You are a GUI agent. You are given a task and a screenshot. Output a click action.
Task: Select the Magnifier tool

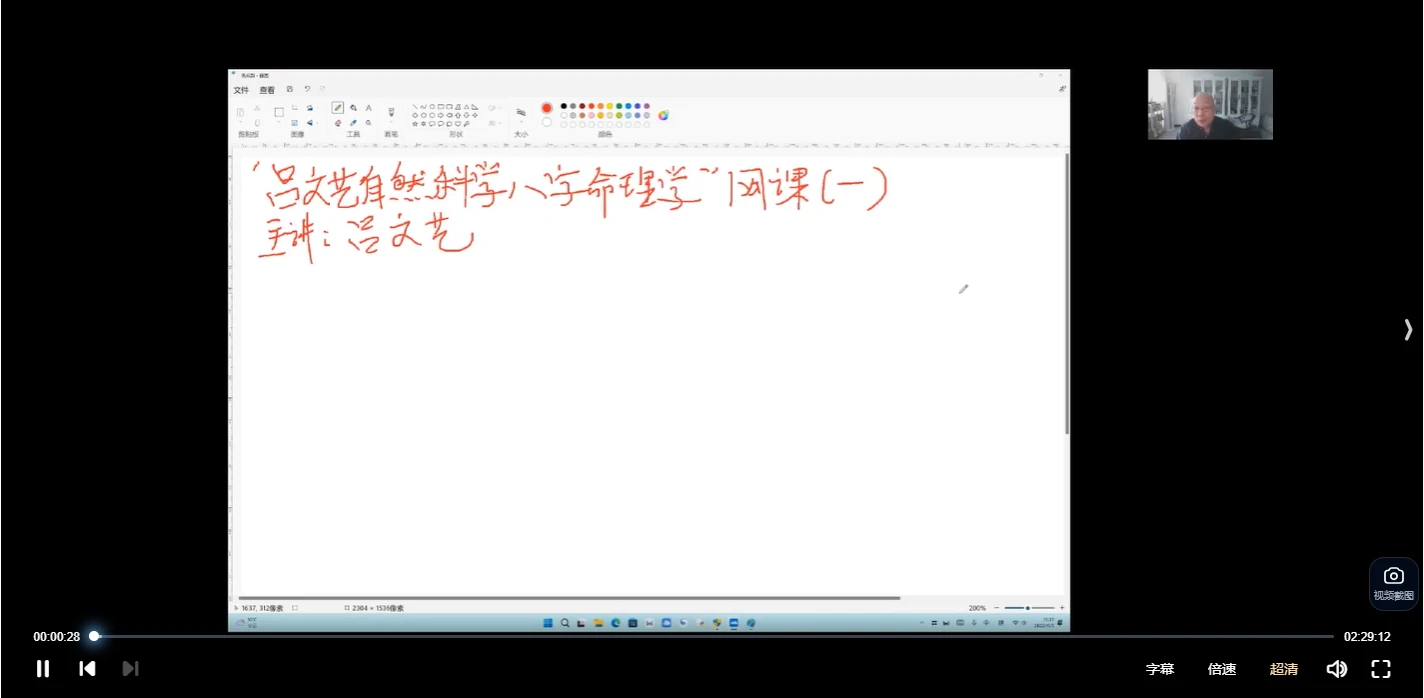(x=368, y=123)
